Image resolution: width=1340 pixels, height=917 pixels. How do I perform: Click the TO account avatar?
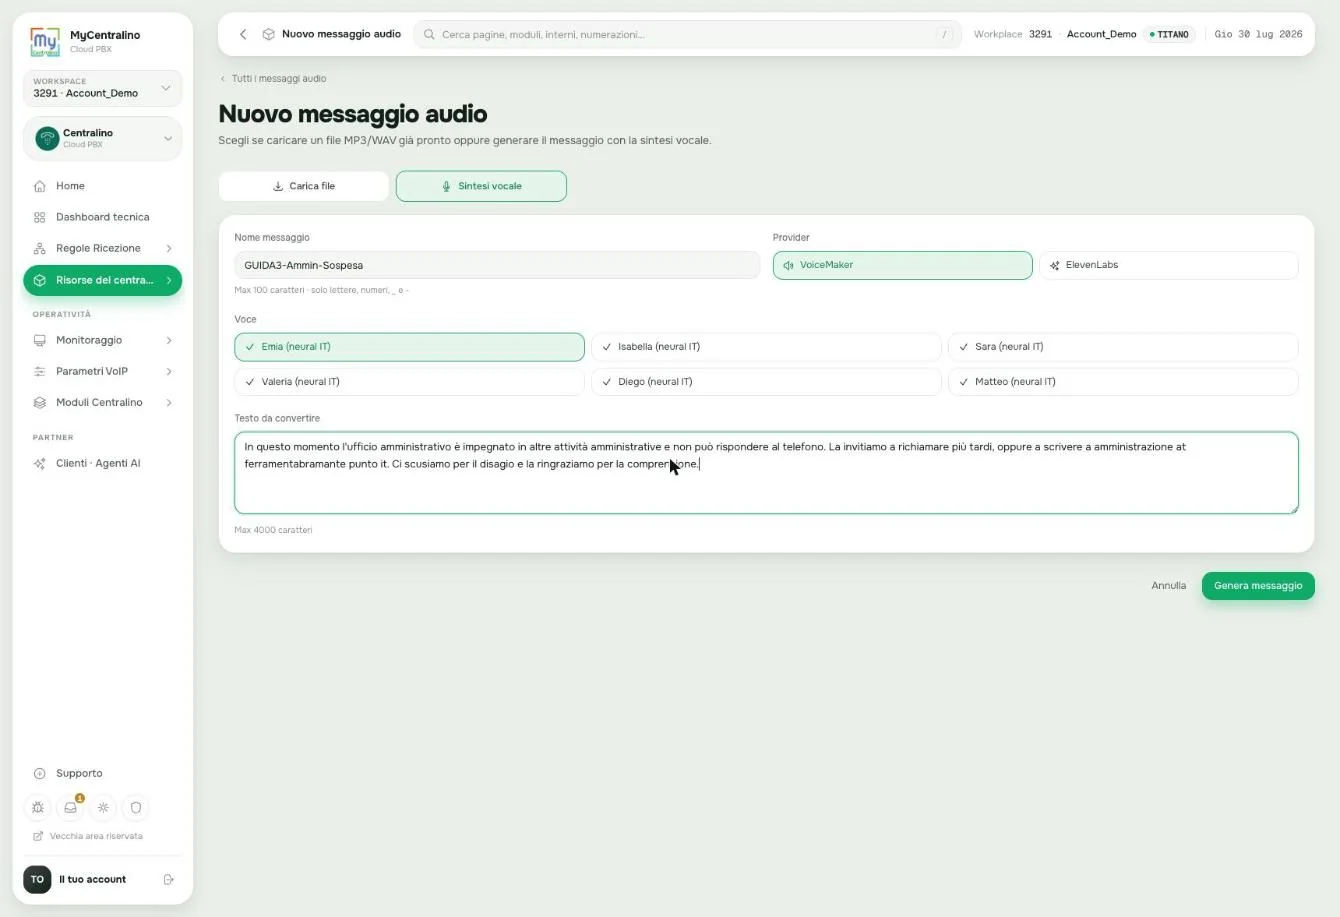pos(37,879)
